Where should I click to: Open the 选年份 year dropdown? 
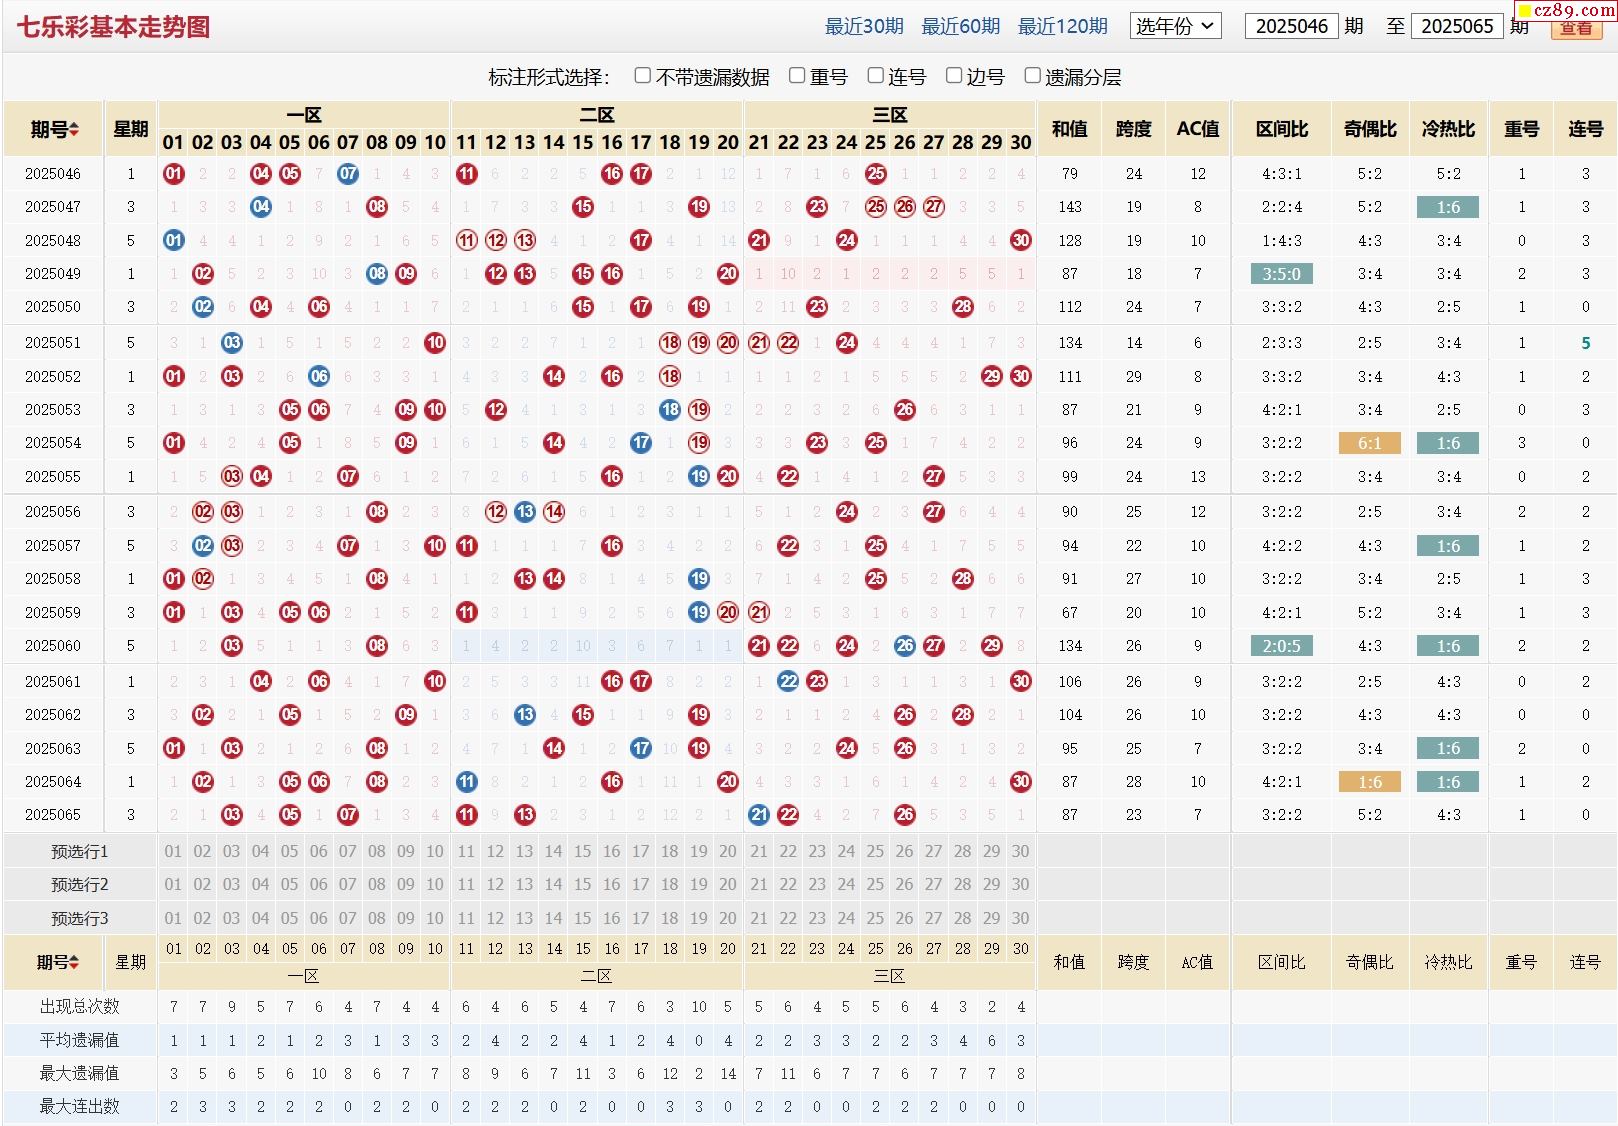pyautogui.click(x=1175, y=26)
